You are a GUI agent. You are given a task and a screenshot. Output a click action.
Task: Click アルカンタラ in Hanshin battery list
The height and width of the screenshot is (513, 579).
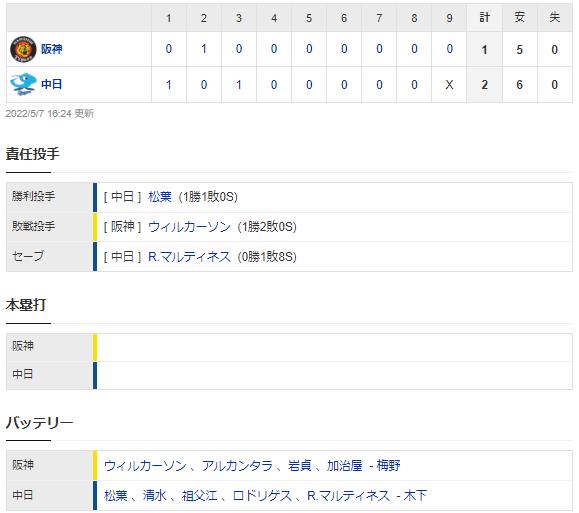click(x=237, y=466)
